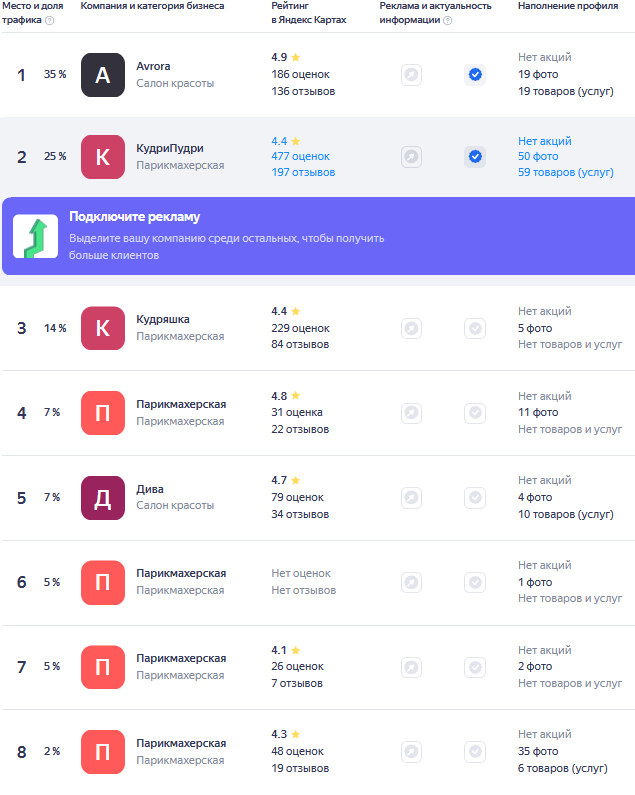Click '35 фото' text

coord(538,751)
